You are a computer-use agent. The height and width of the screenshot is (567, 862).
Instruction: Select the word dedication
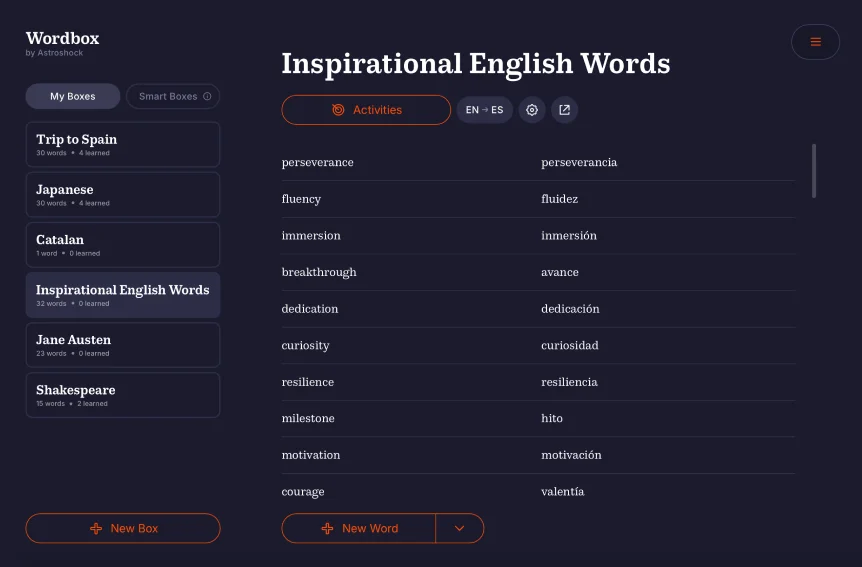[x=310, y=309]
